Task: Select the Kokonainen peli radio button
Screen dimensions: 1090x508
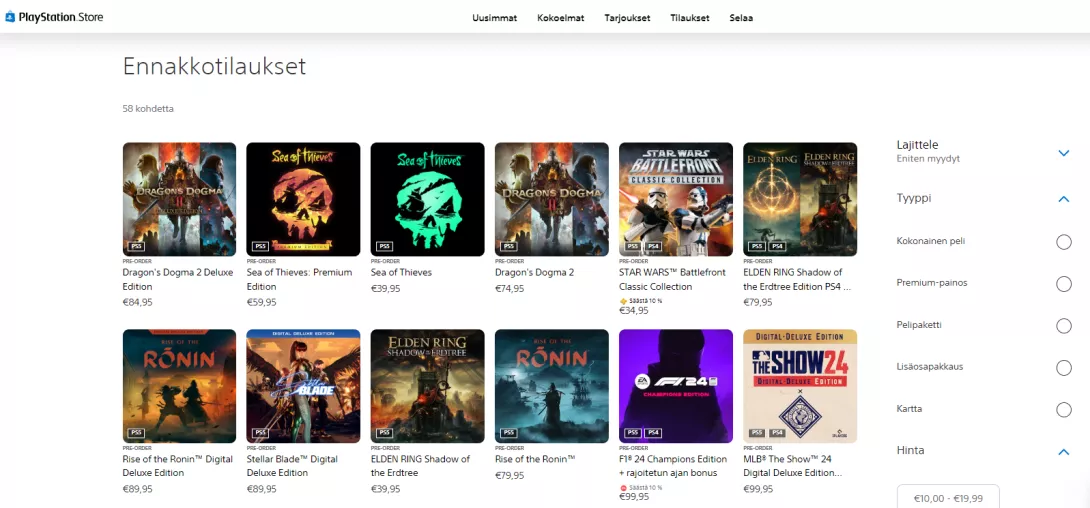Action: pos(1064,242)
